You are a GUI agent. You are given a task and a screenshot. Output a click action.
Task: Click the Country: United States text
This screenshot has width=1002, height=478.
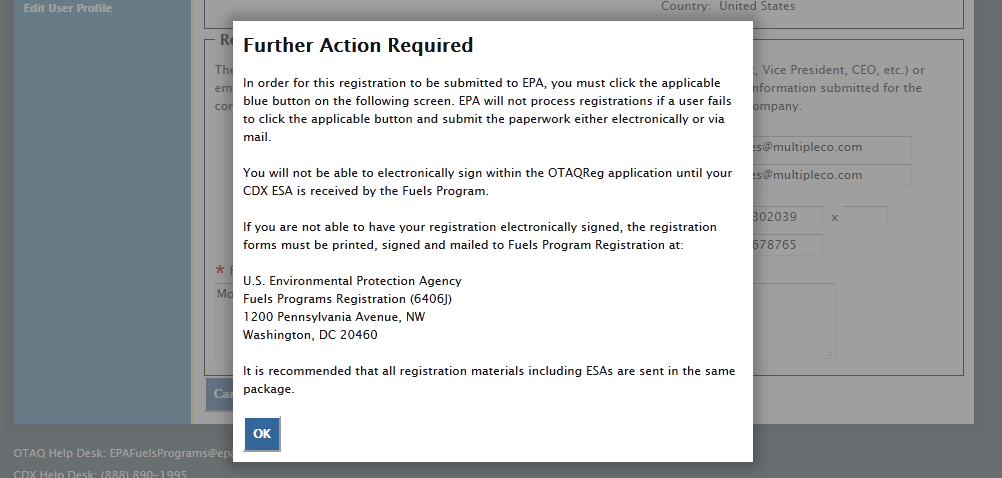click(728, 6)
